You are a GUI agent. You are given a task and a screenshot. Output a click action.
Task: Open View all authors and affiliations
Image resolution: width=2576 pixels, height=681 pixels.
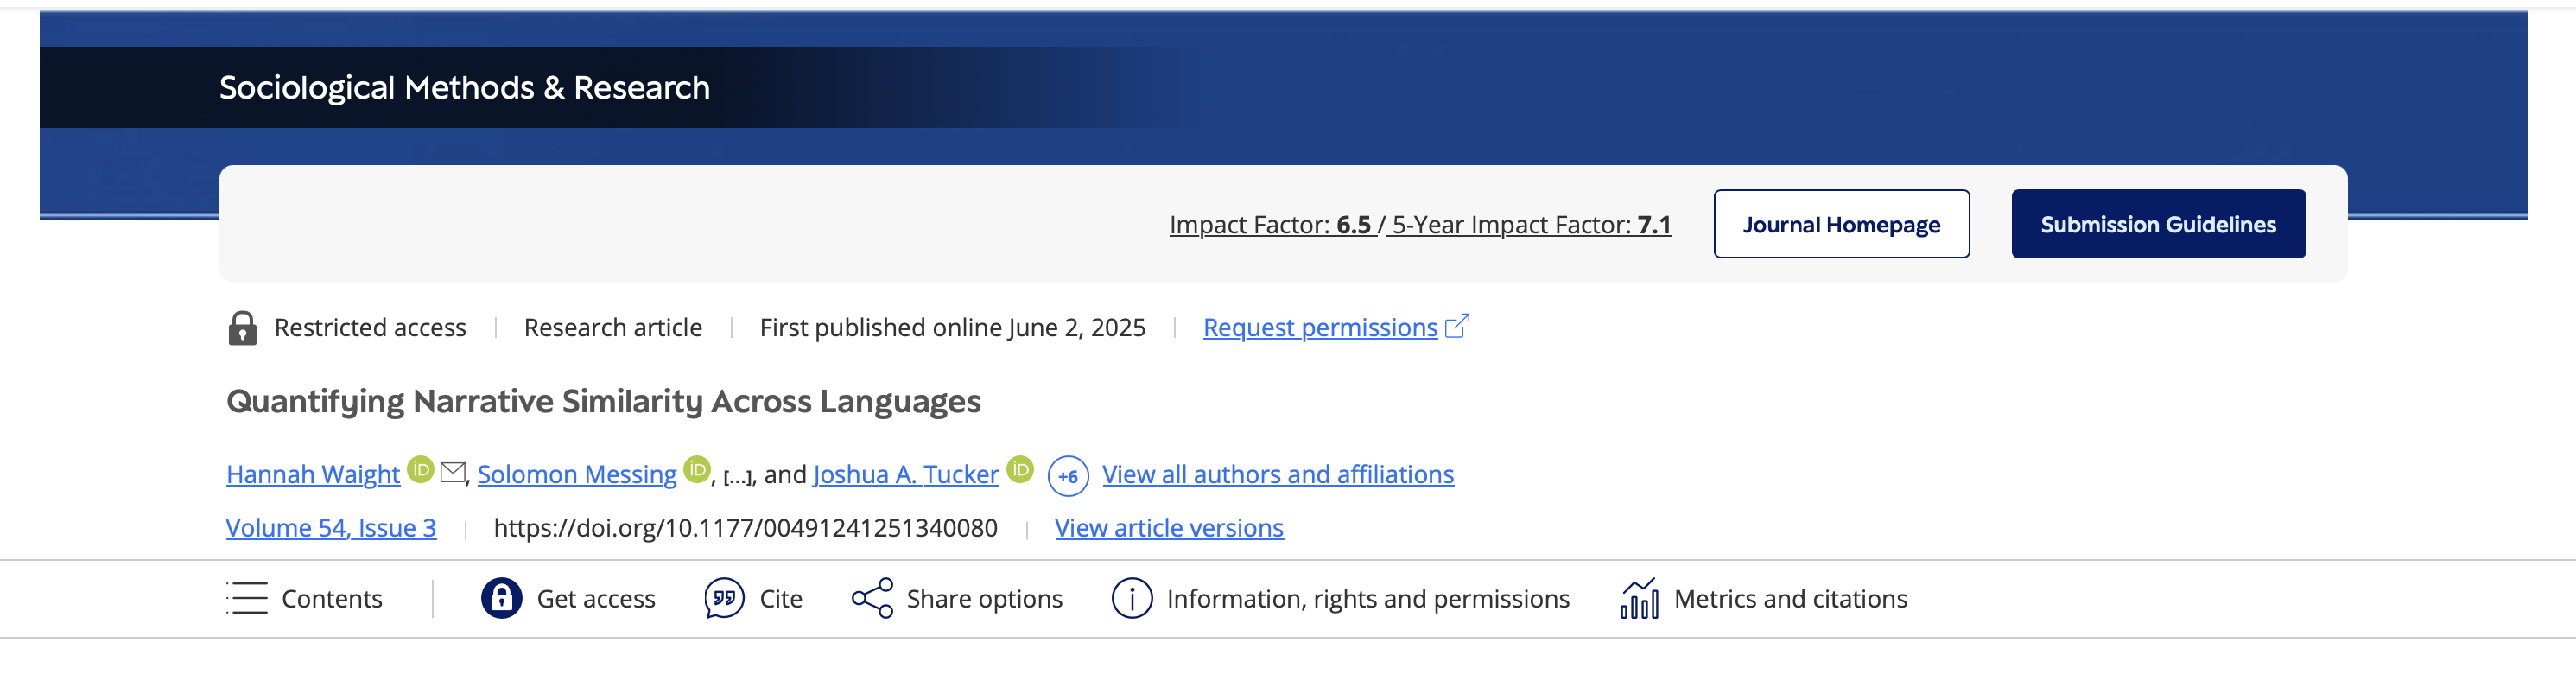tap(1278, 474)
